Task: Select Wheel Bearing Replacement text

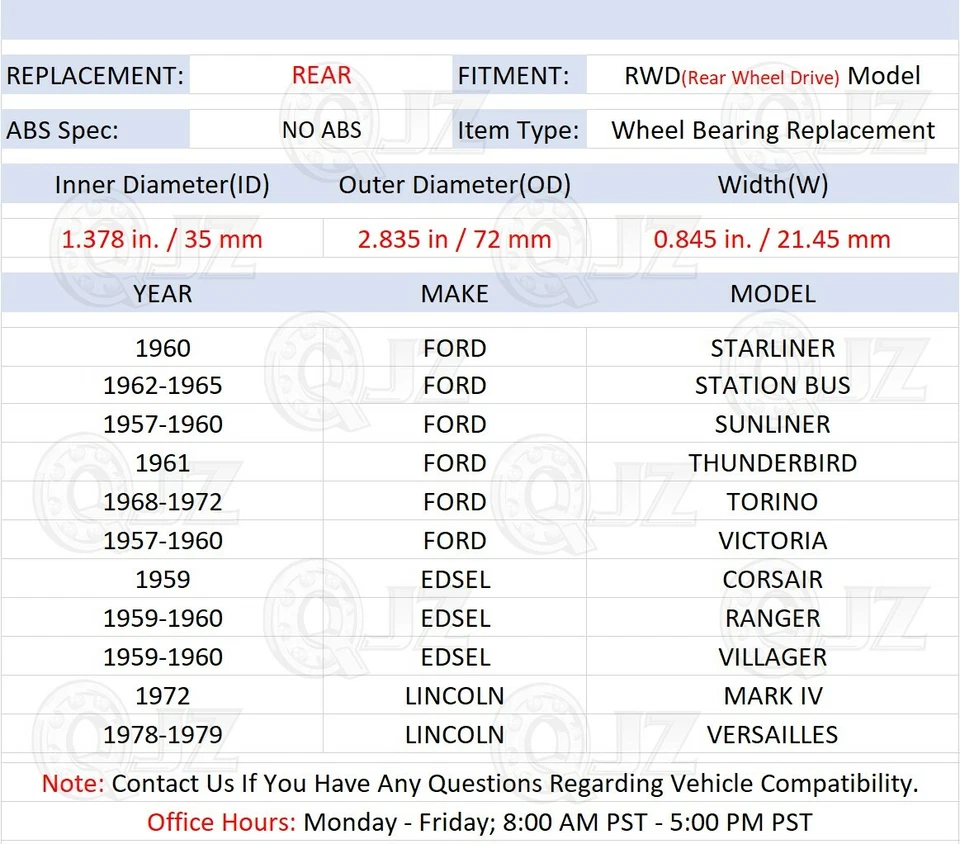Action: point(773,130)
